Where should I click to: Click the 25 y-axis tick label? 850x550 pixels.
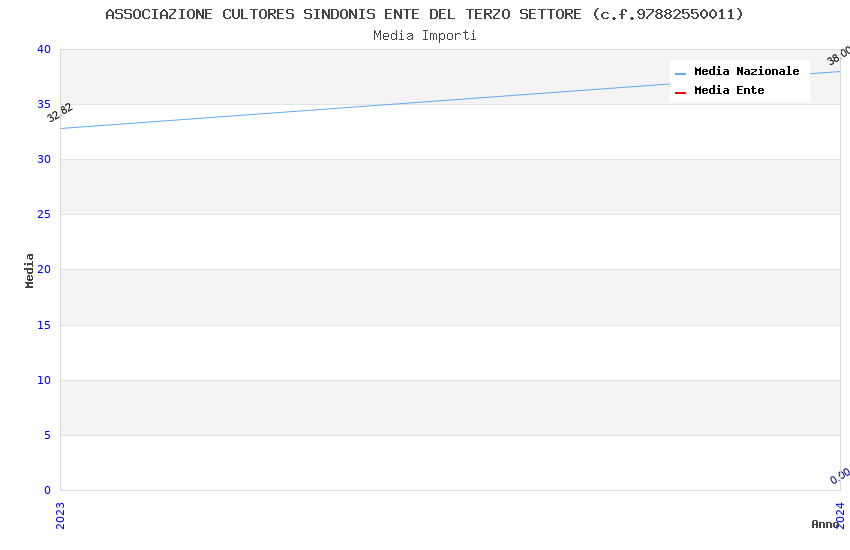43,215
